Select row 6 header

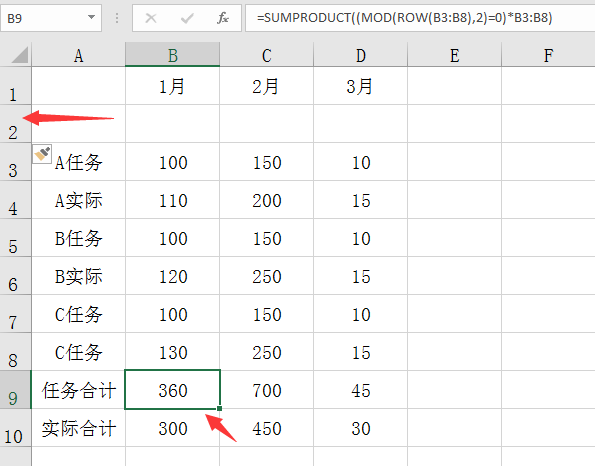16,276
